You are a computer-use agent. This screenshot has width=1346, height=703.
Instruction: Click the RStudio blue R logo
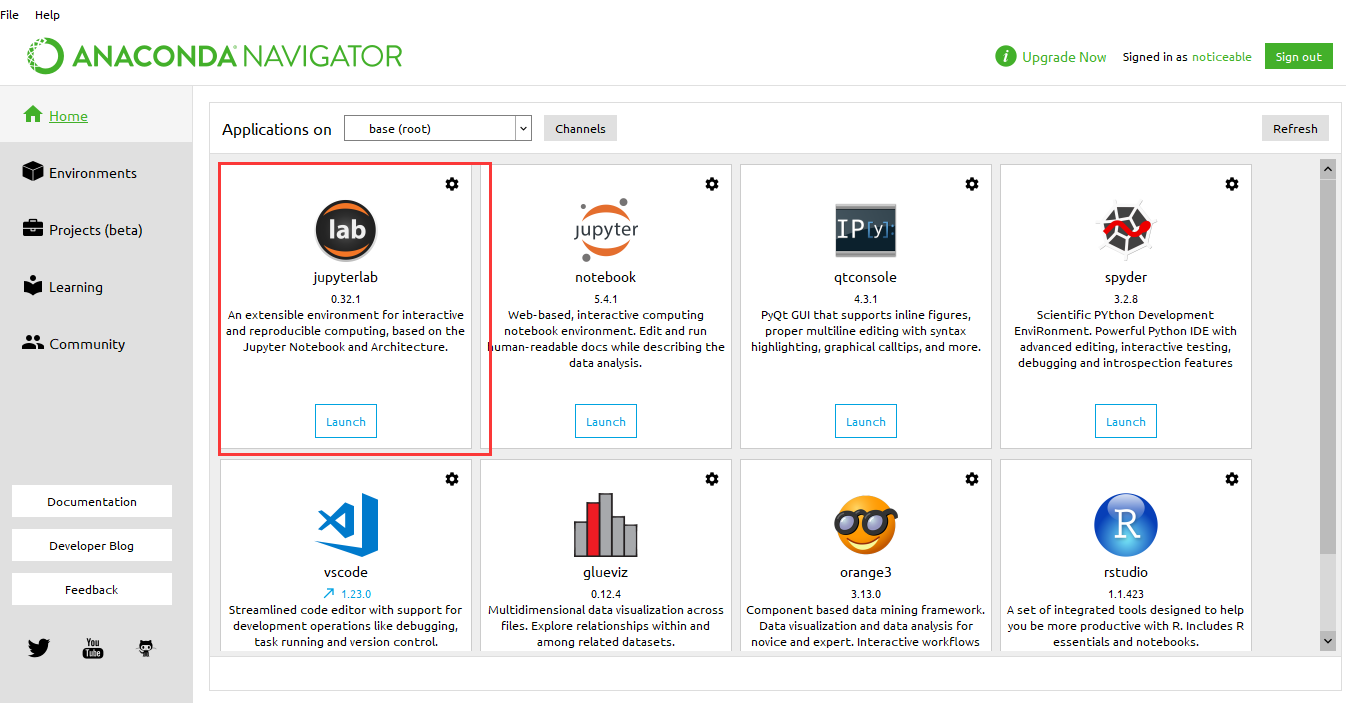1126,525
